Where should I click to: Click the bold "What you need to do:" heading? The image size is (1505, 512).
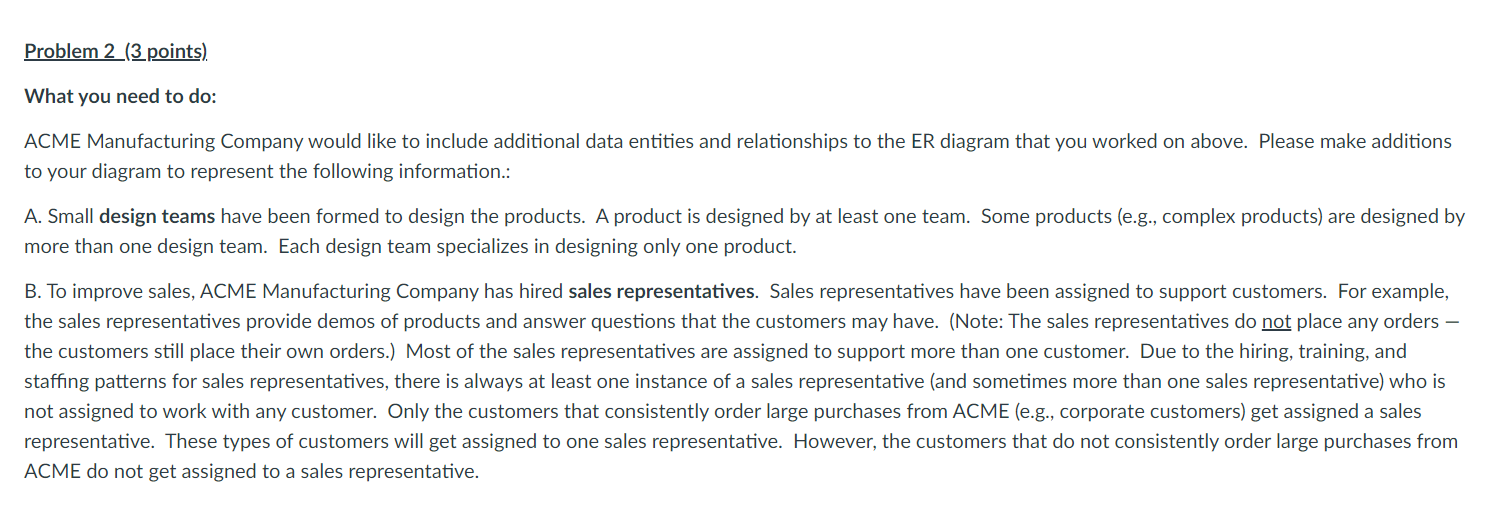[x=120, y=96]
